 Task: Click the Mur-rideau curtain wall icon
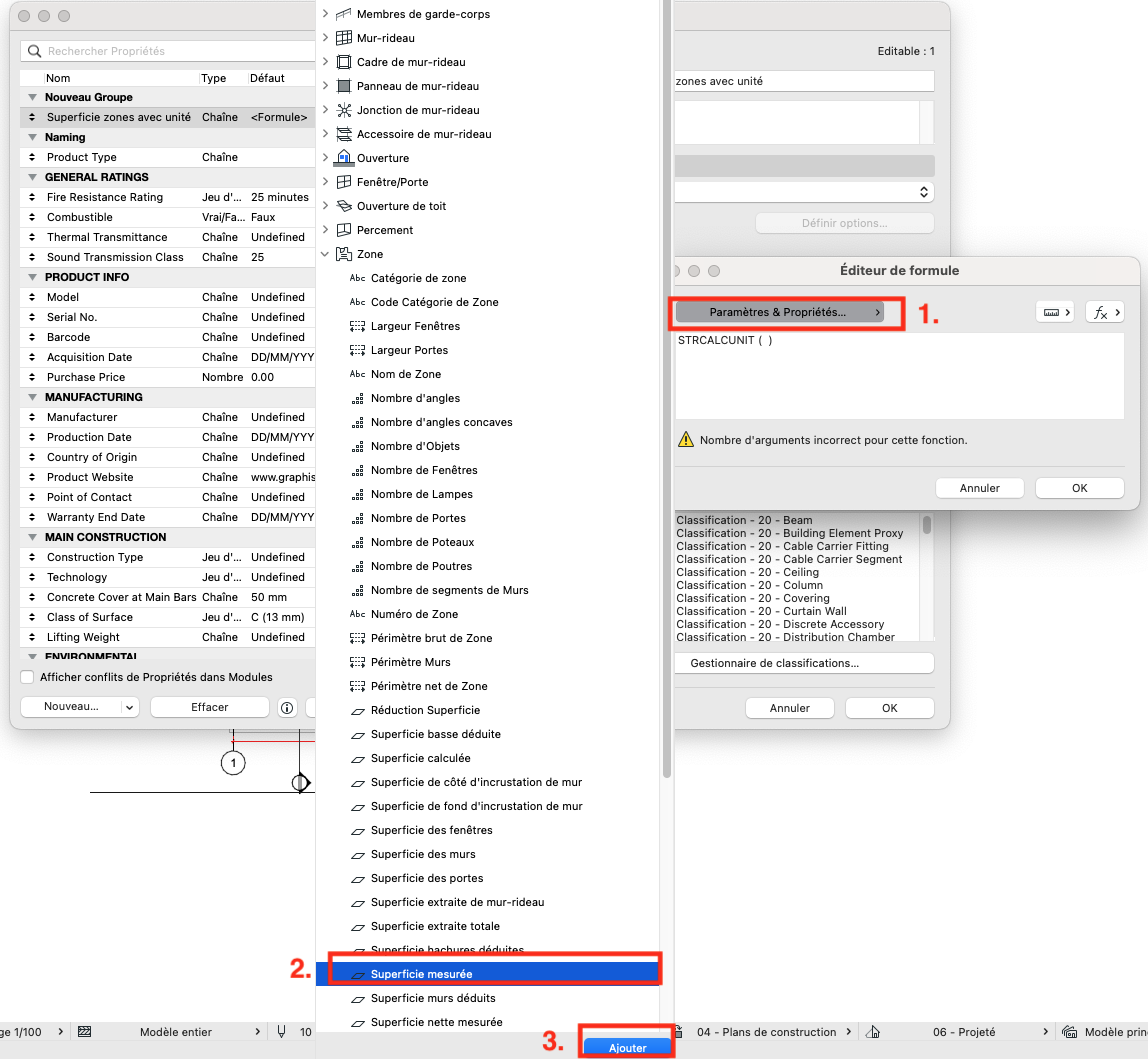343,38
